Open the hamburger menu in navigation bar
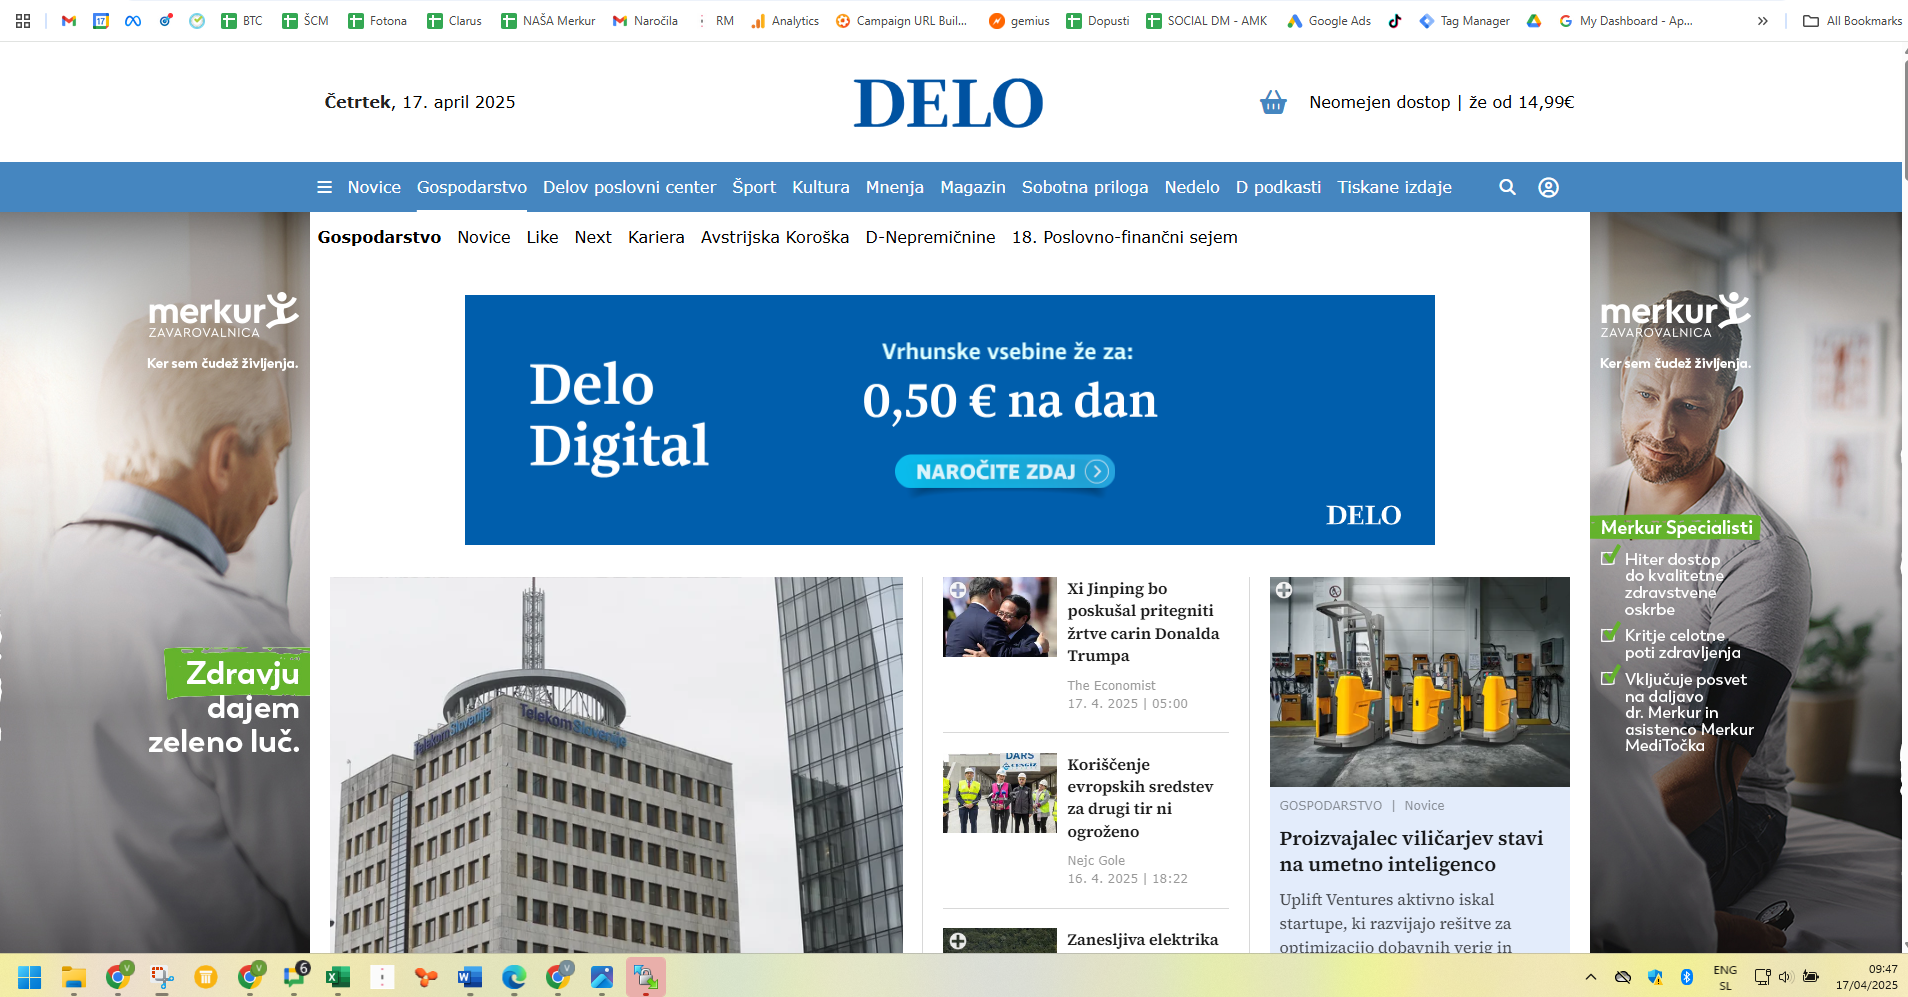Image resolution: width=1908 pixels, height=997 pixels. pyautogui.click(x=324, y=187)
